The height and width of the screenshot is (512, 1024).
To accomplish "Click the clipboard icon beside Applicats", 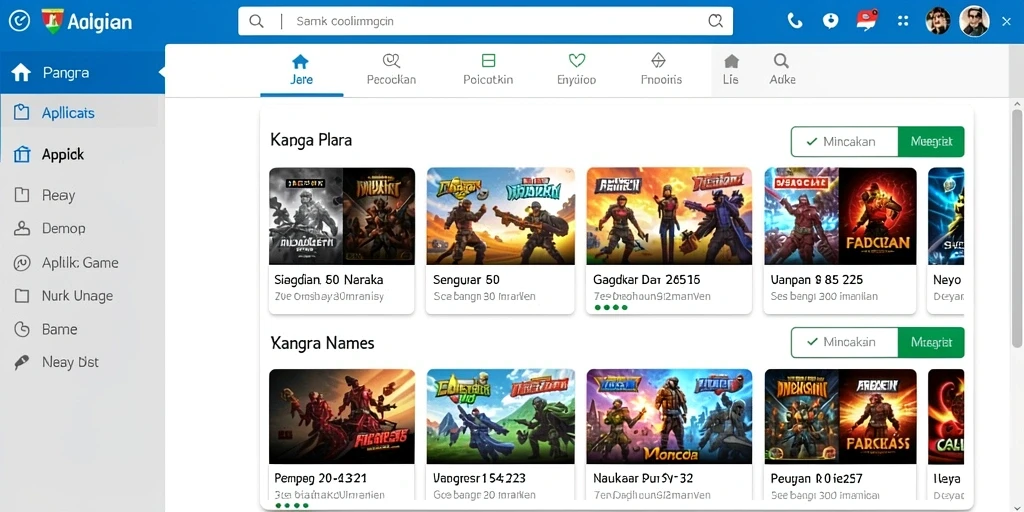I will click(x=22, y=112).
